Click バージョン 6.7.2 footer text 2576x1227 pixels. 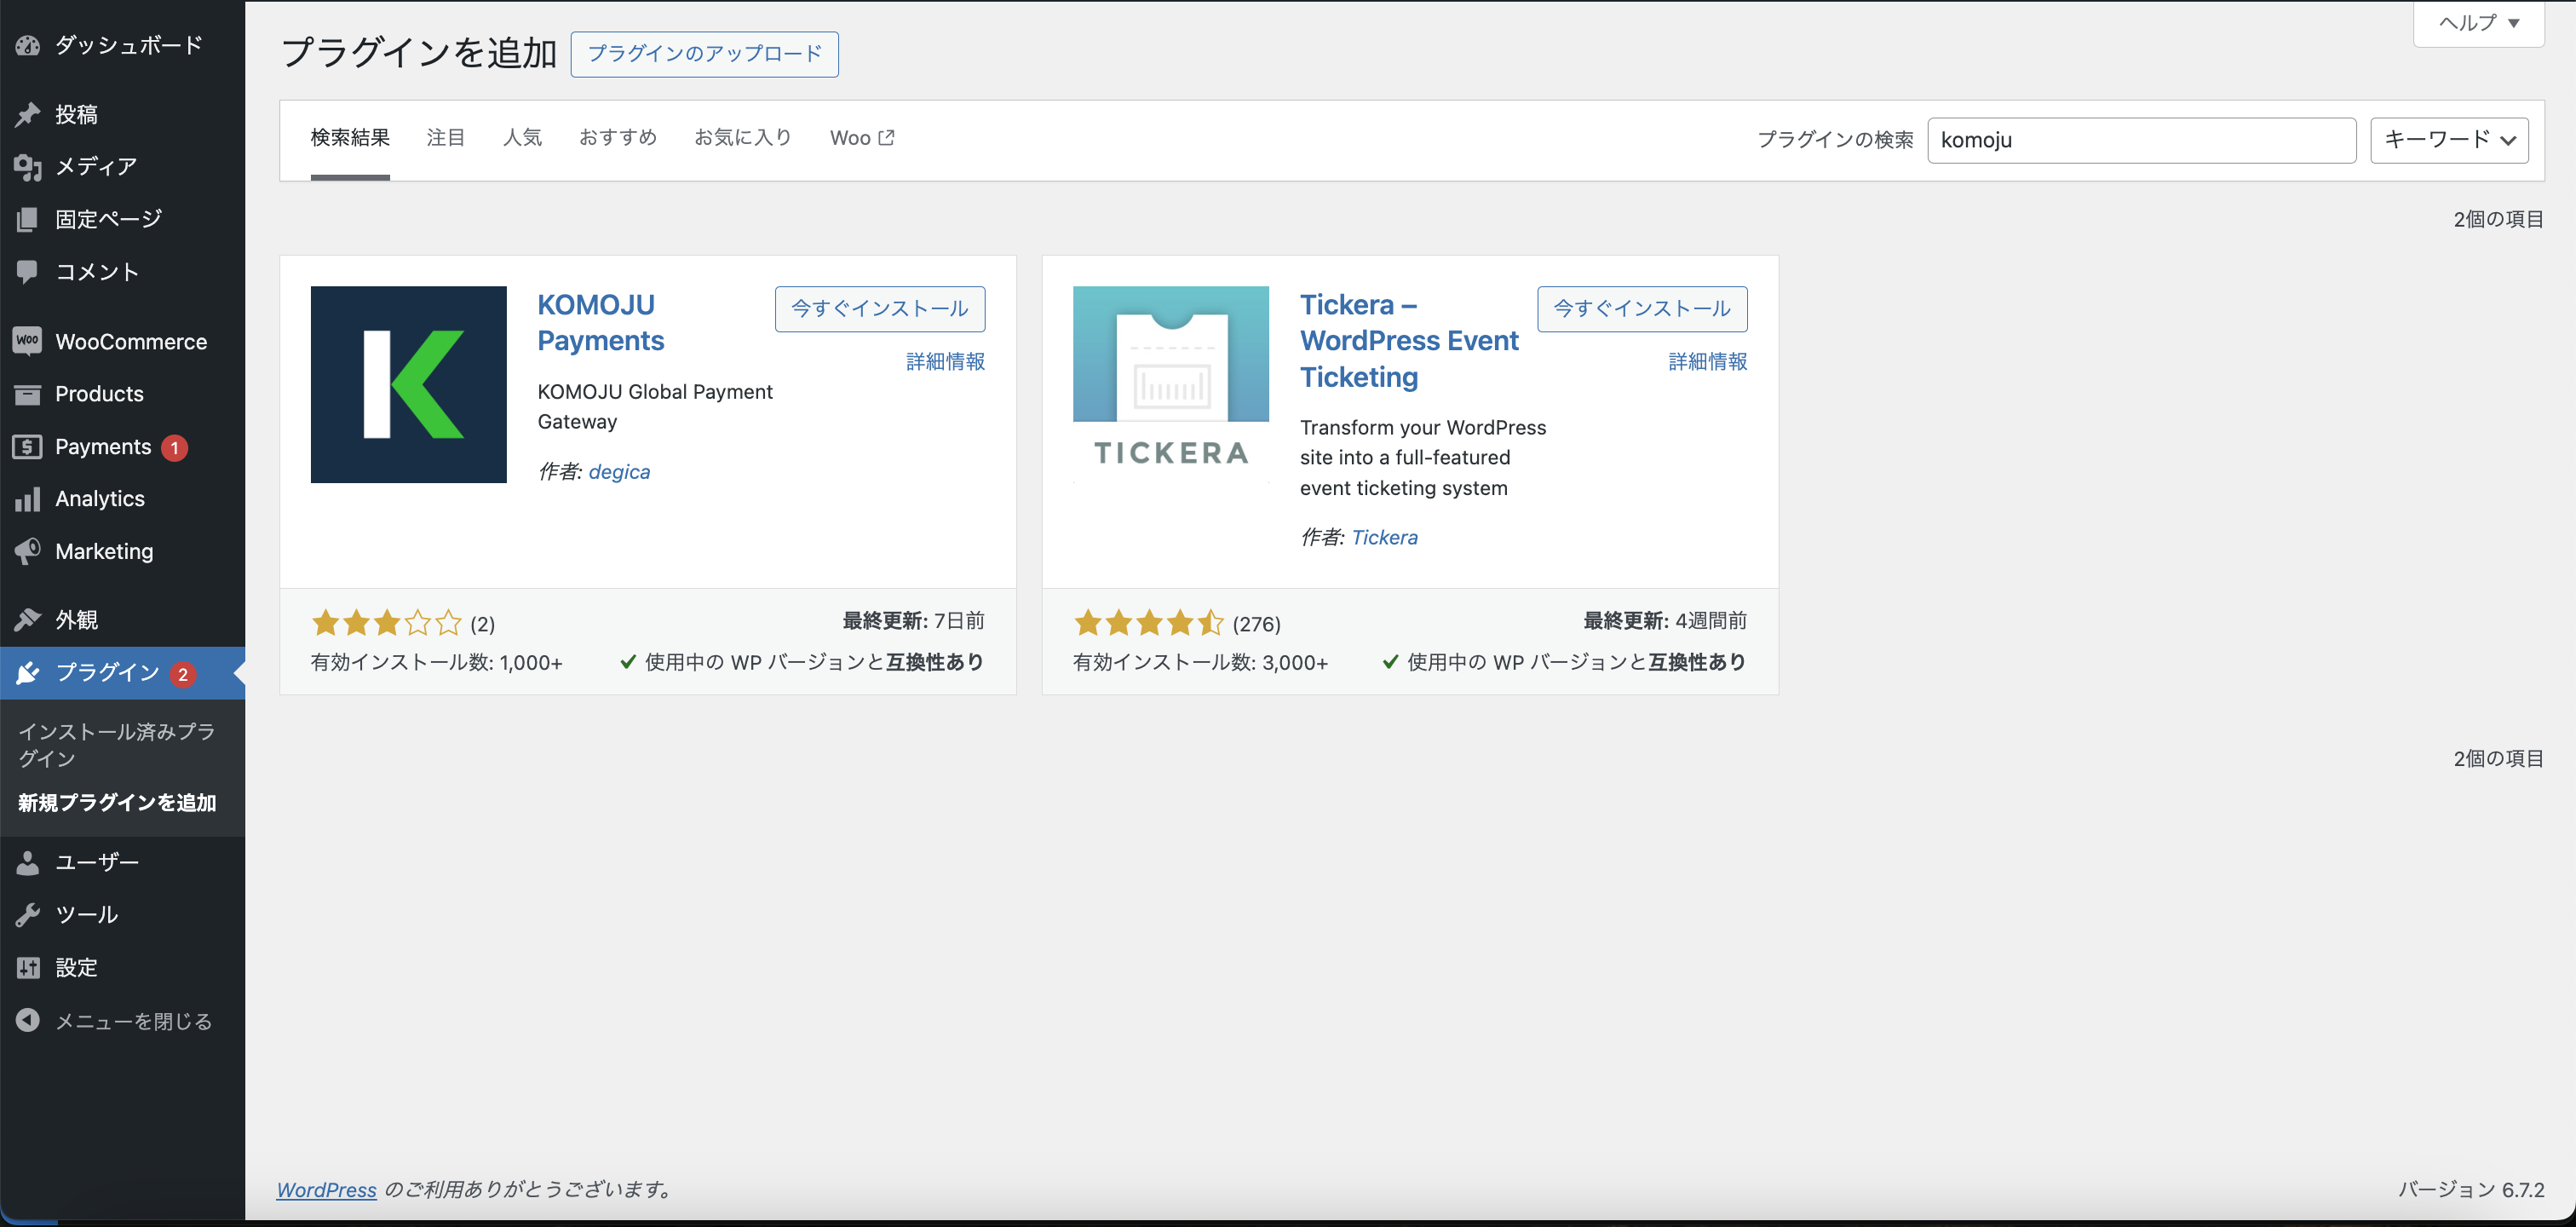click(2471, 1190)
